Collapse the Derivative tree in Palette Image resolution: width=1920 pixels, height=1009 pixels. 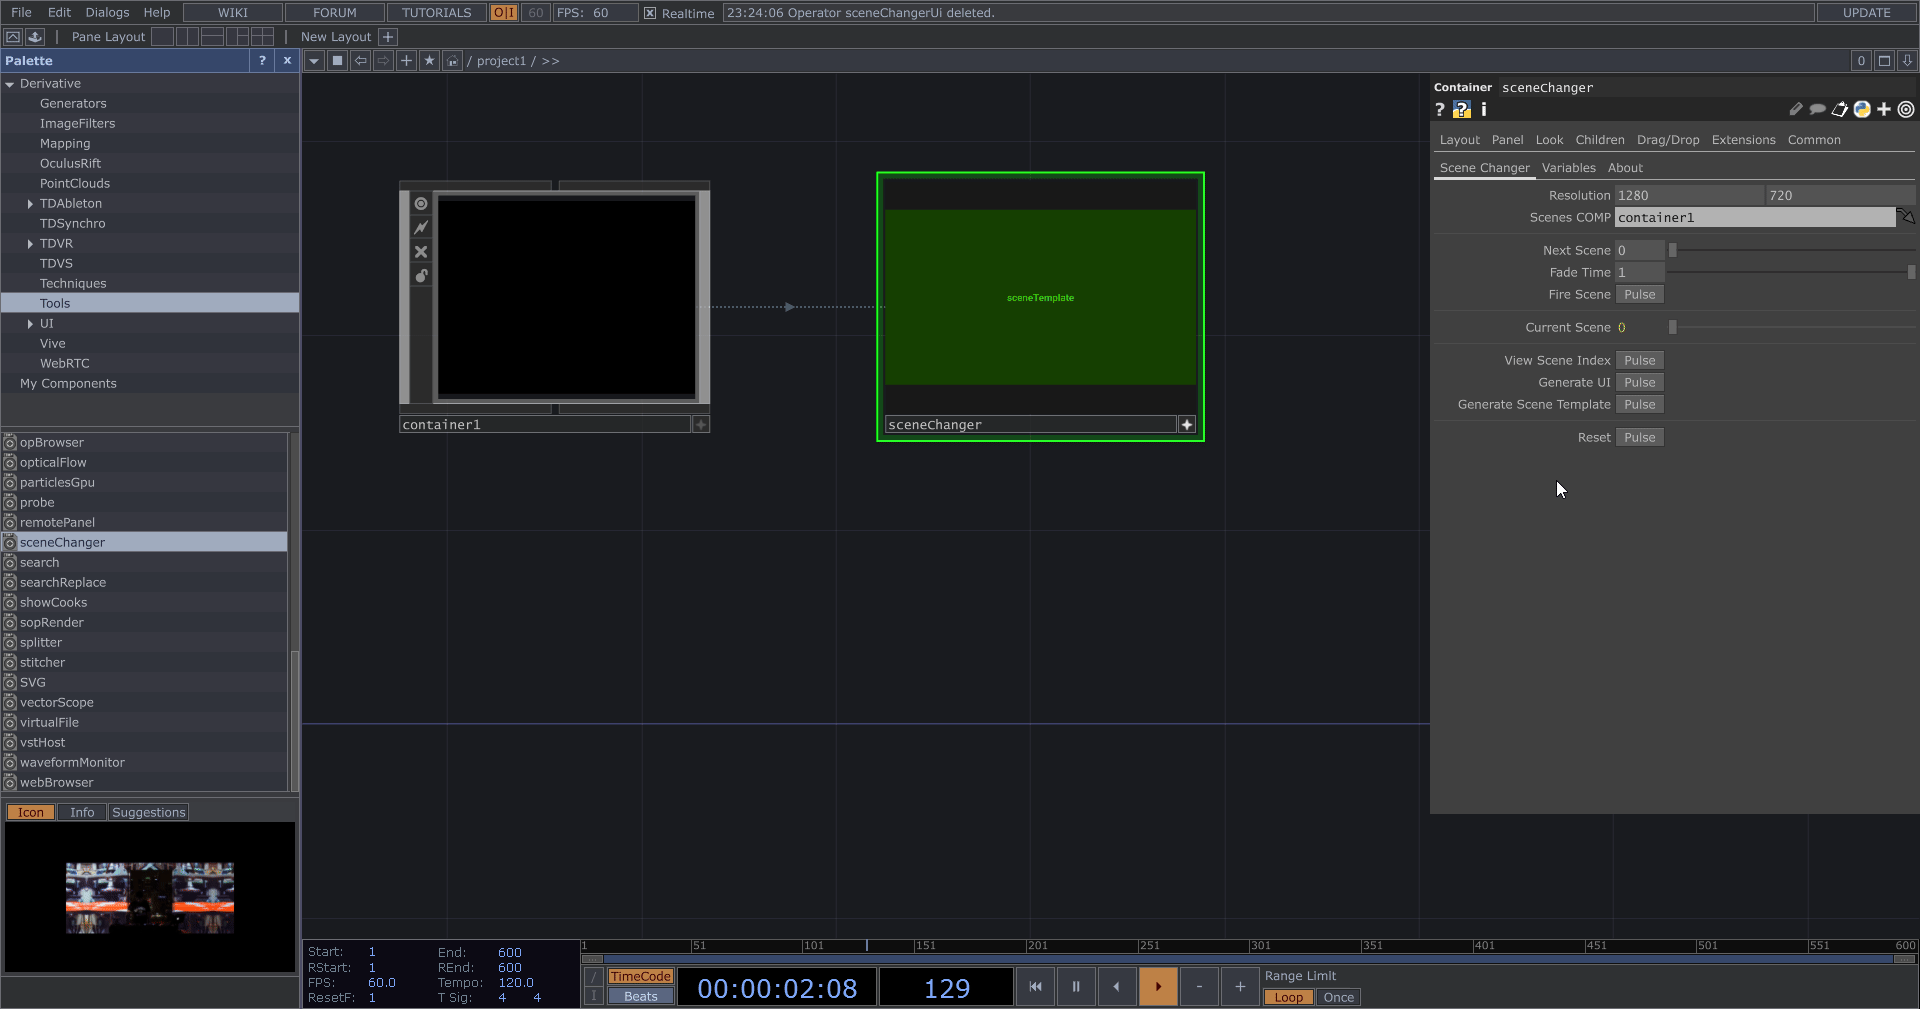click(x=10, y=84)
